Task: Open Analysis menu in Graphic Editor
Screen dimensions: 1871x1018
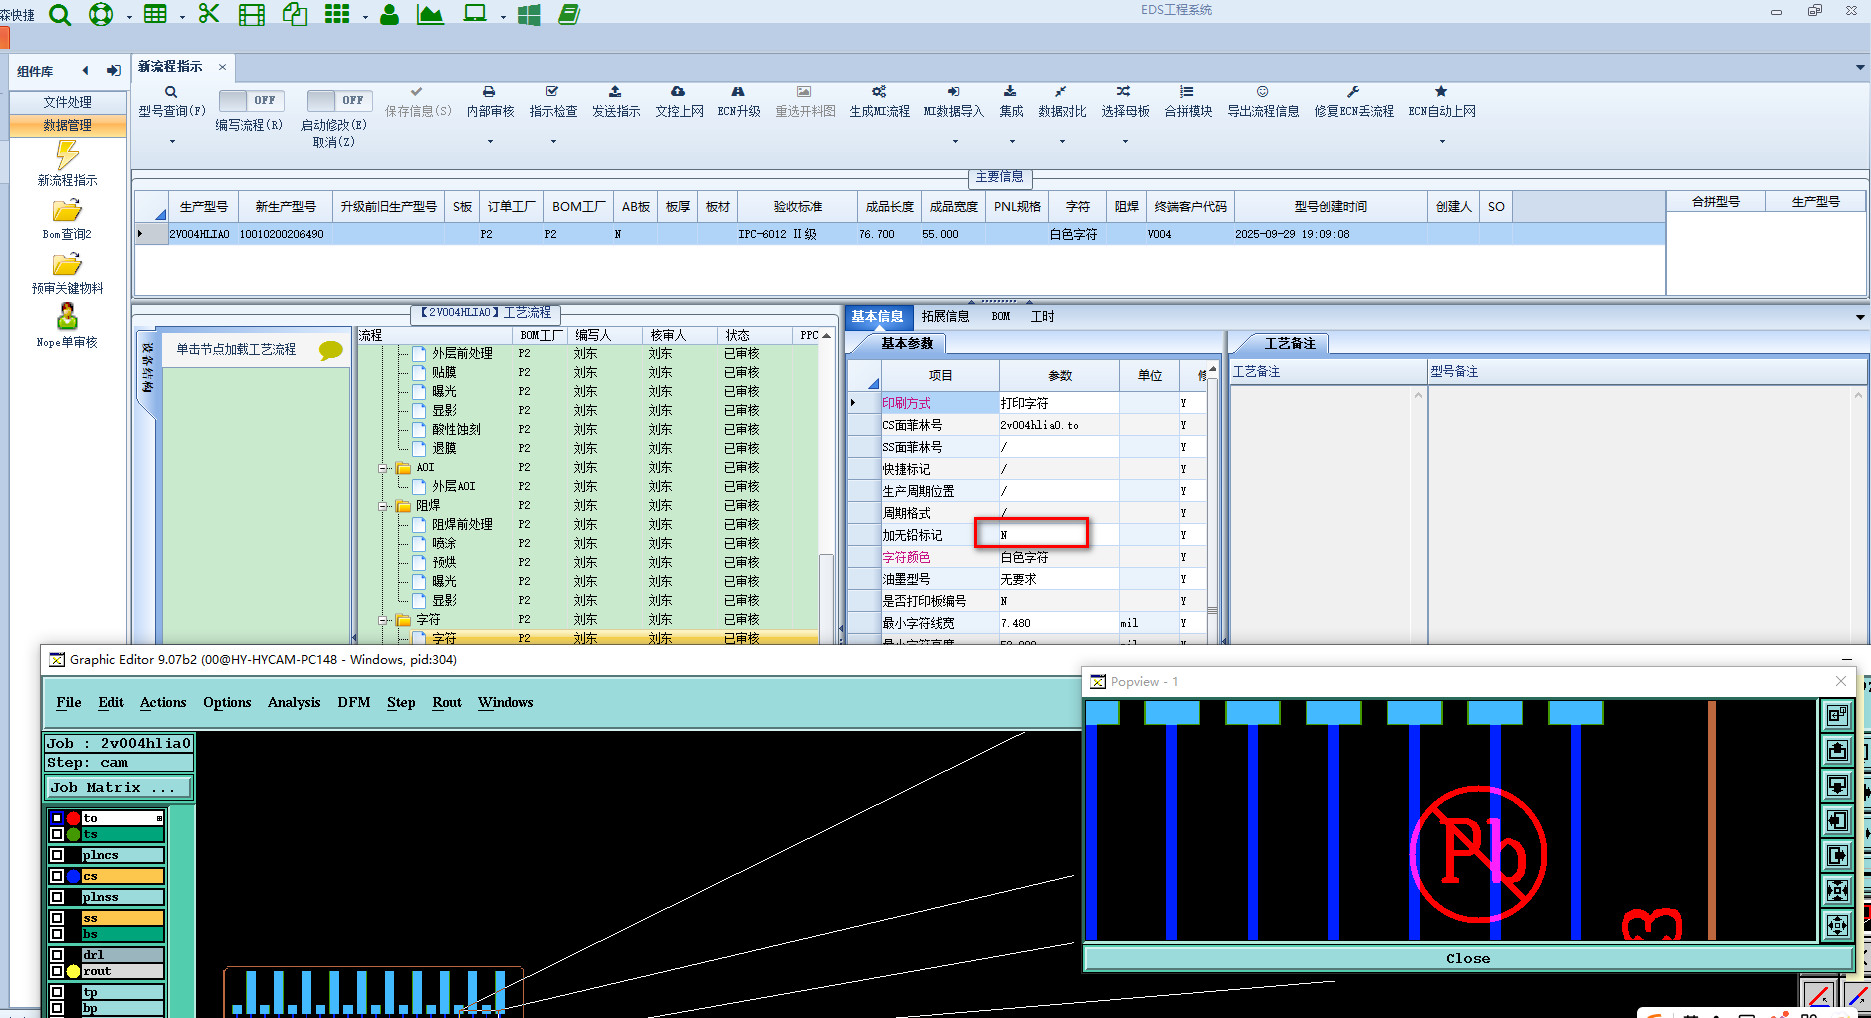Action: click(x=294, y=702)
